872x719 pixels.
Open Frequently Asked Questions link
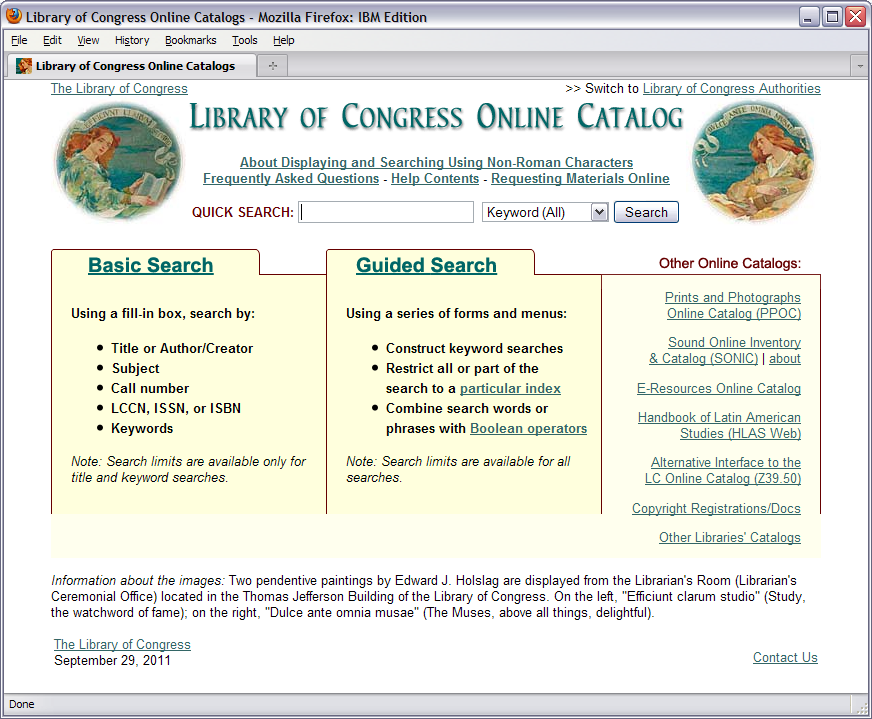(291, 178)
